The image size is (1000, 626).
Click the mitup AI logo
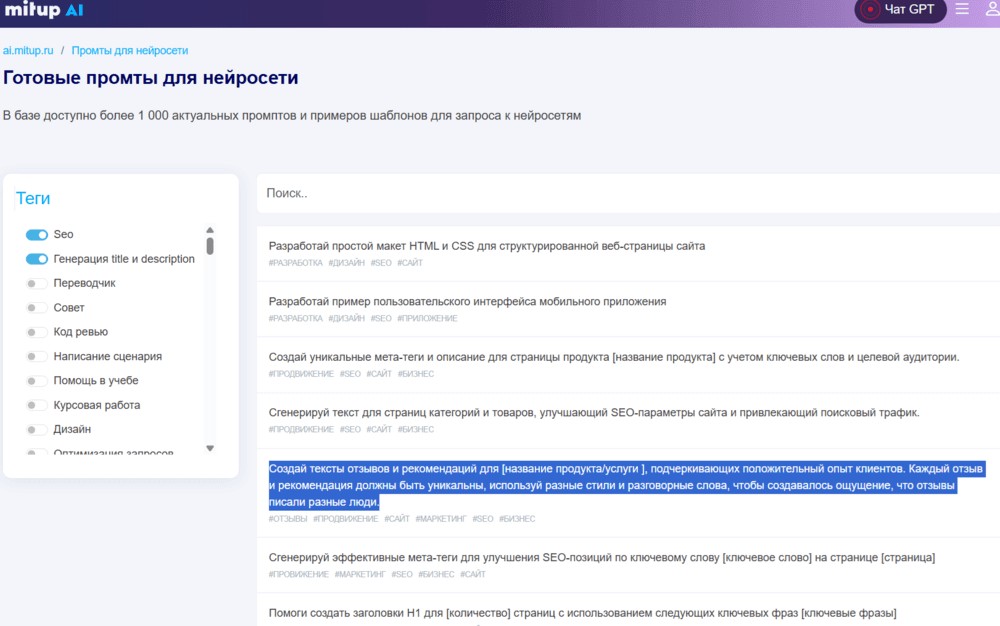(44, 10)
